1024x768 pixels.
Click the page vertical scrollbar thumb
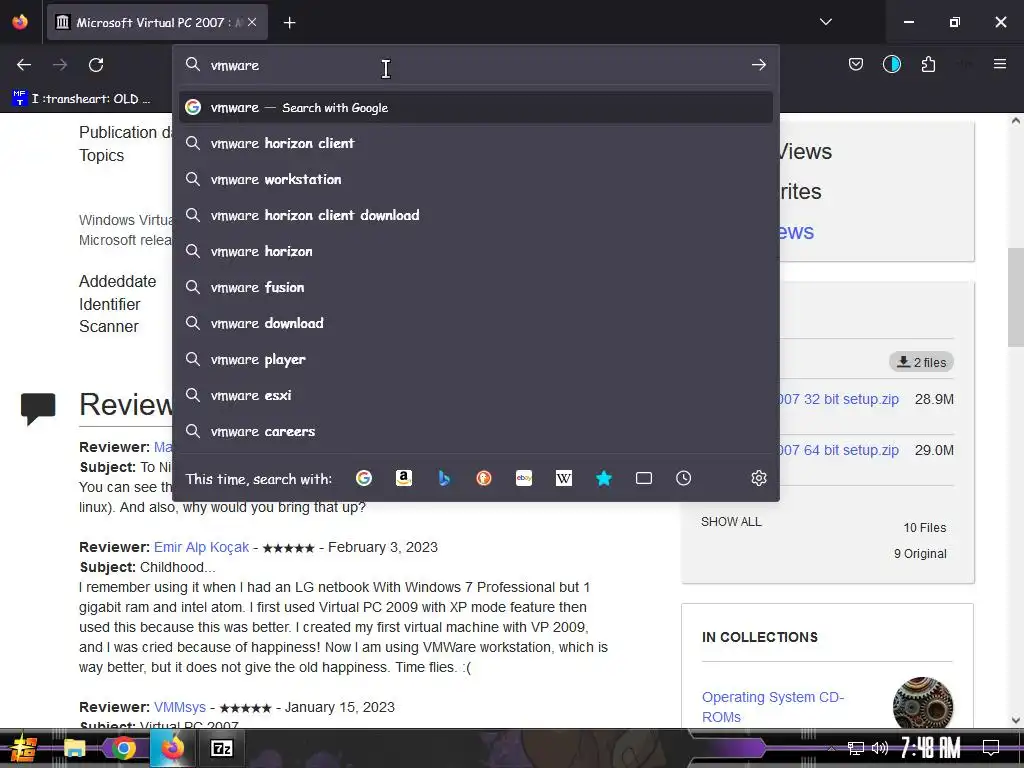click(x=1015, y=297)
